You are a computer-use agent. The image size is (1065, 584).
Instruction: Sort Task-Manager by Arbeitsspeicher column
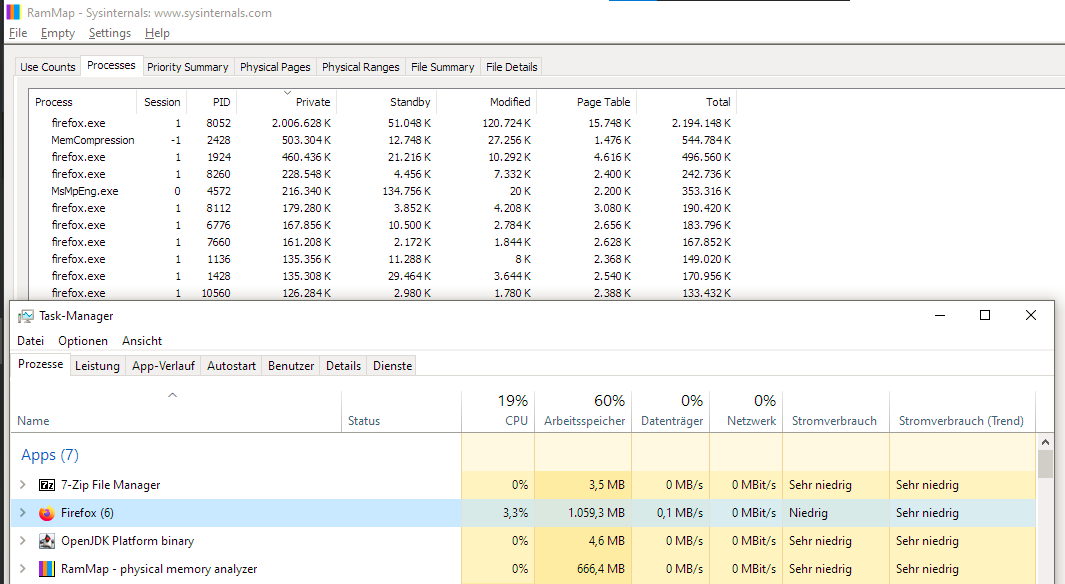(583, 412)
